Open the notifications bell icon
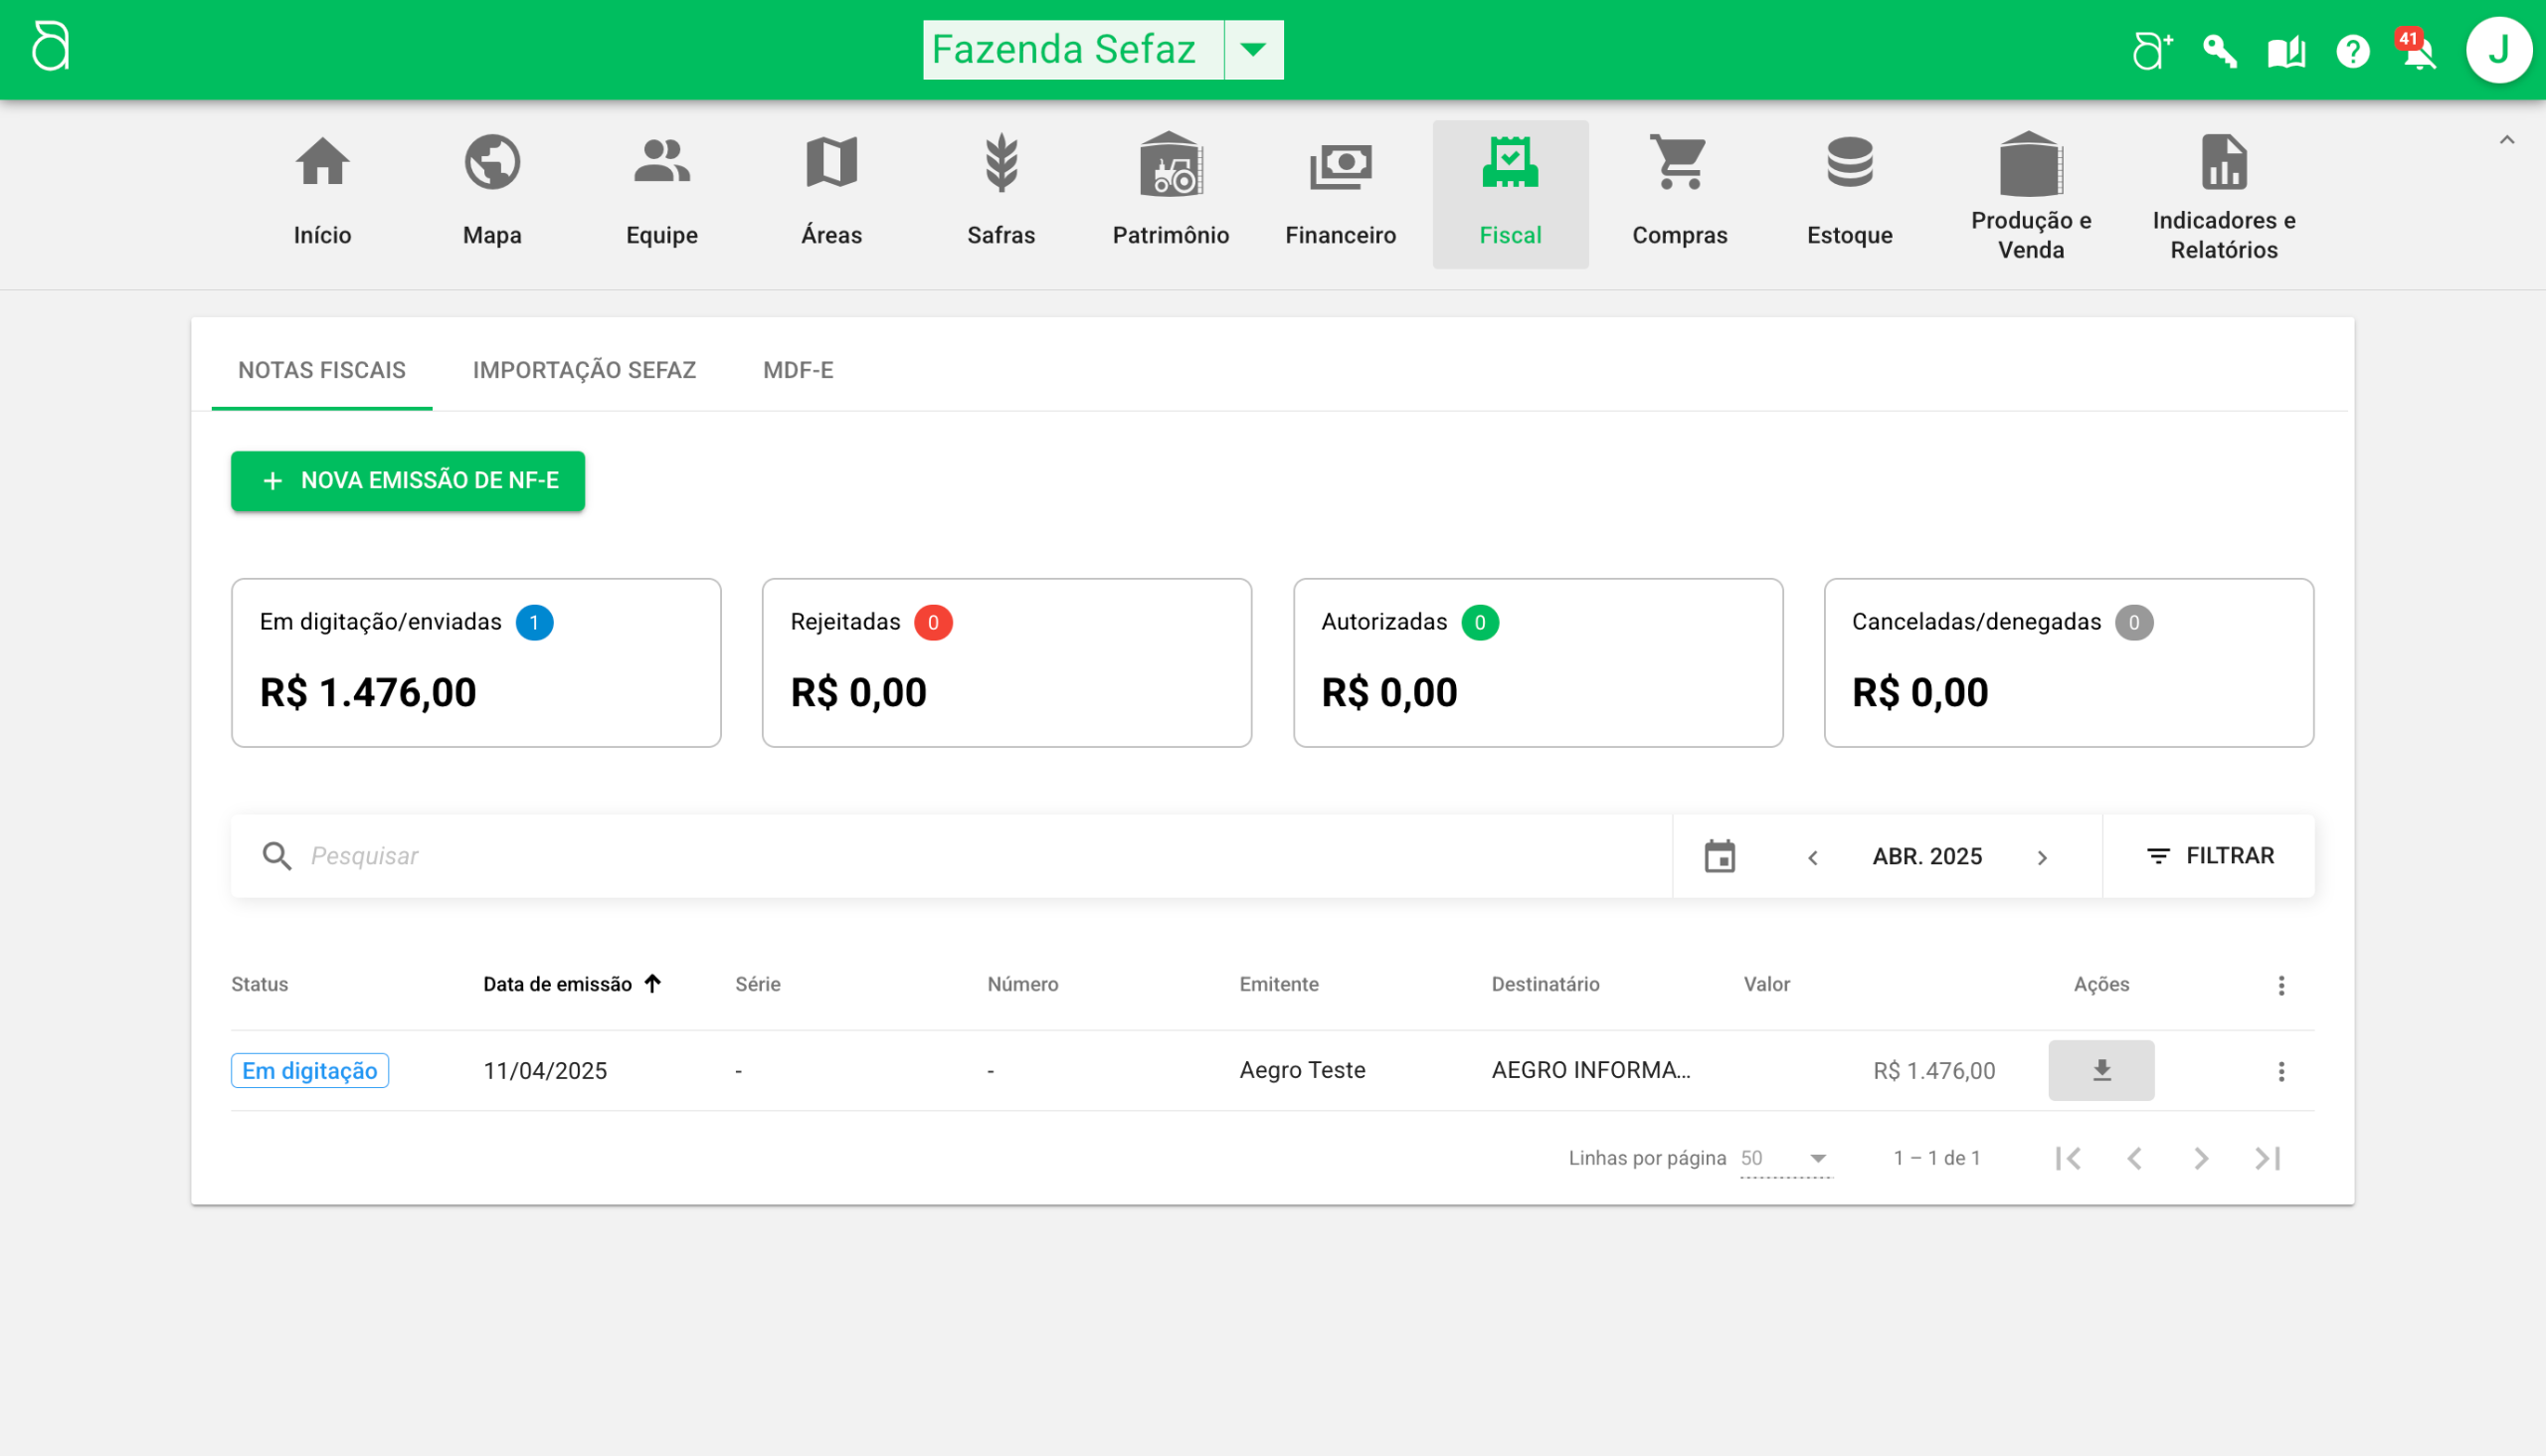This screenshot has height=1456, width=2546. click(x=2418, y=52)
